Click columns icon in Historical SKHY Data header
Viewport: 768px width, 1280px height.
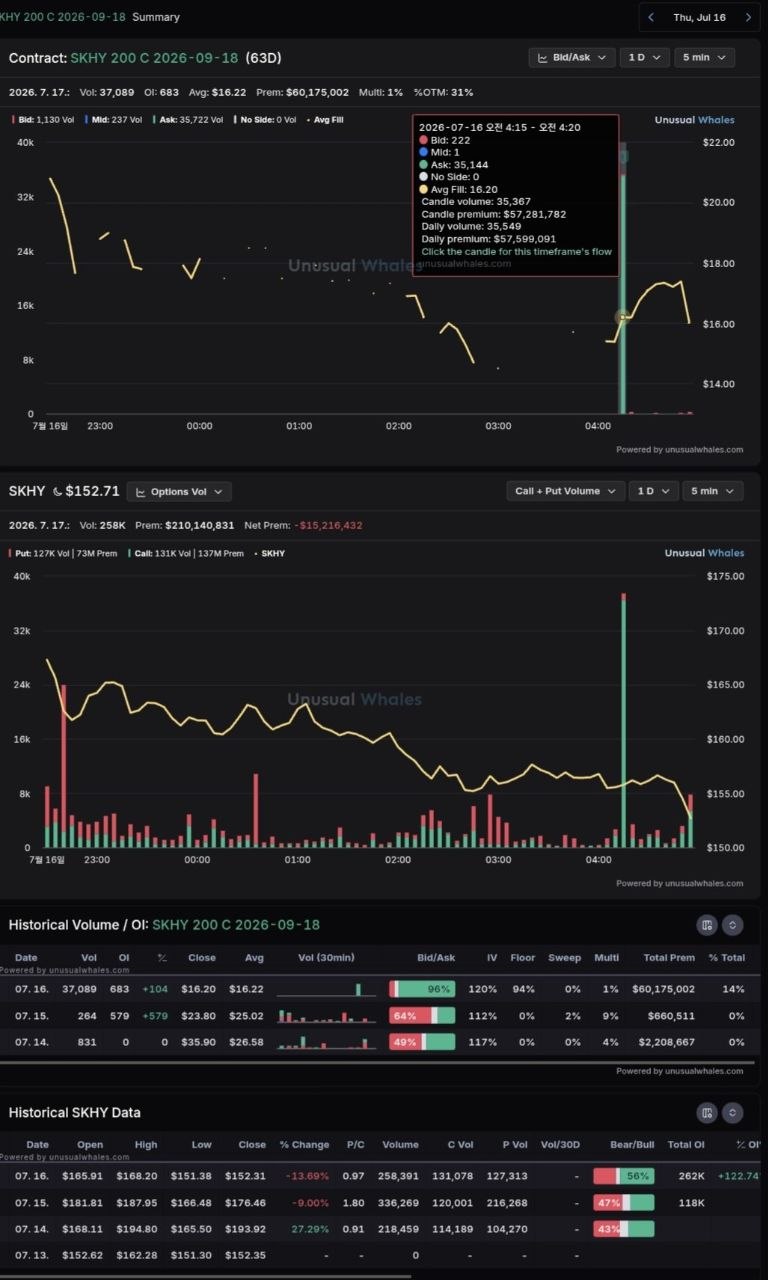(x=707, y=1112)
